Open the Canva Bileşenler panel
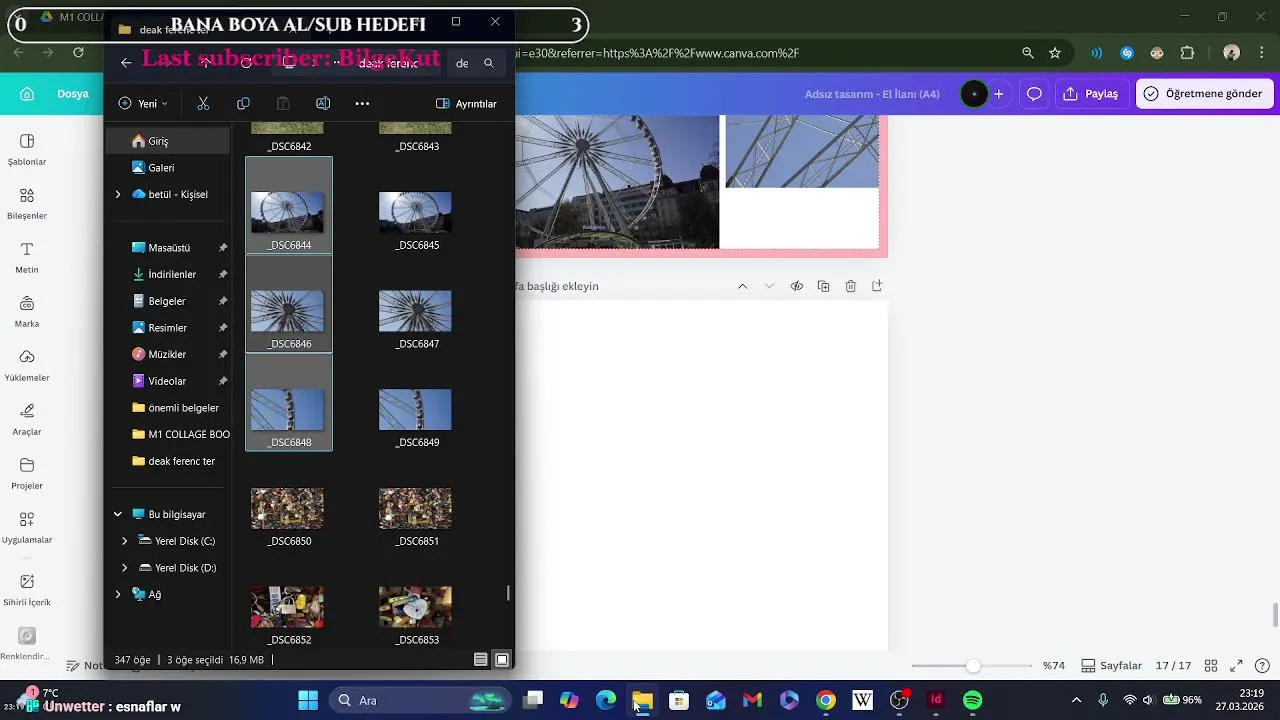The width and height of the screenshot is (1280, 720). point(27,203)
